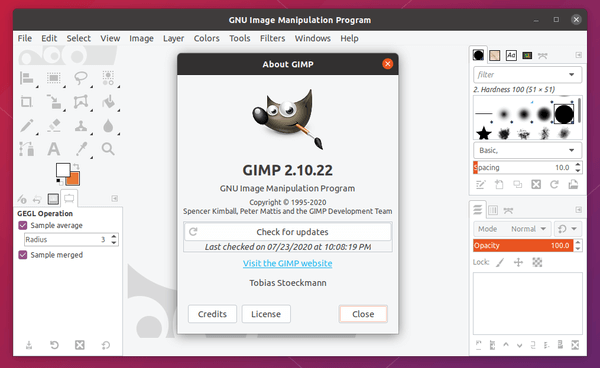Save tool preset icon at bottom left
600x368 pixels.
click(29, 345)
